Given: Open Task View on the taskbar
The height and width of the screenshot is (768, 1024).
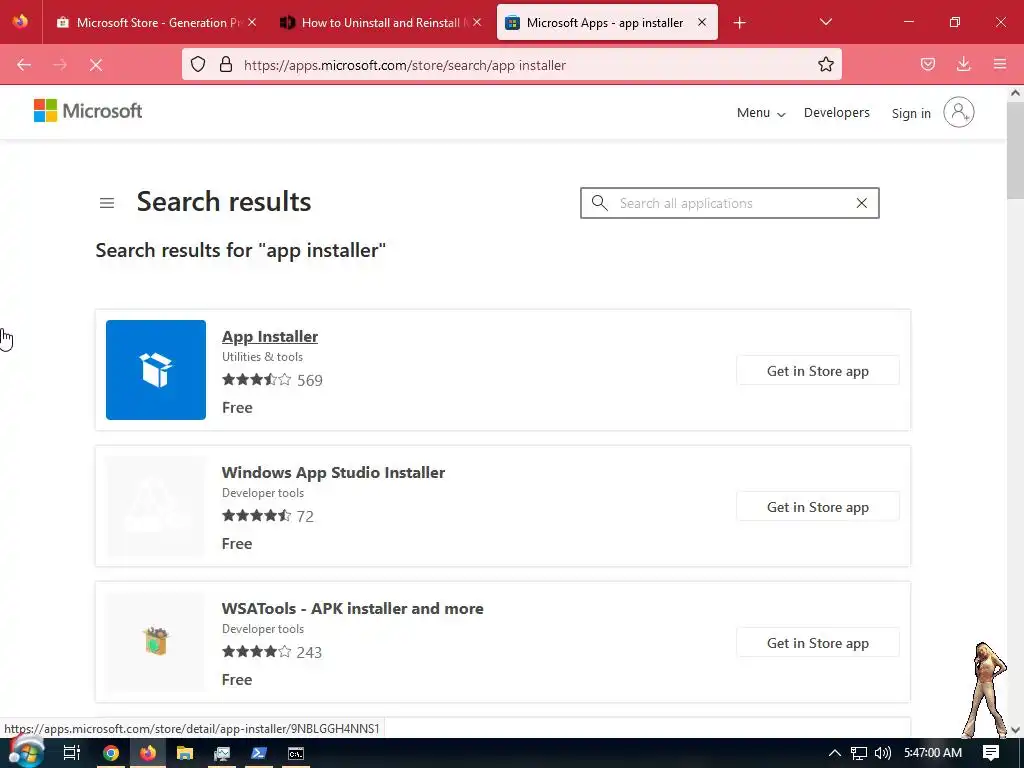Looking at the screenshot, I should pos(72,753).
